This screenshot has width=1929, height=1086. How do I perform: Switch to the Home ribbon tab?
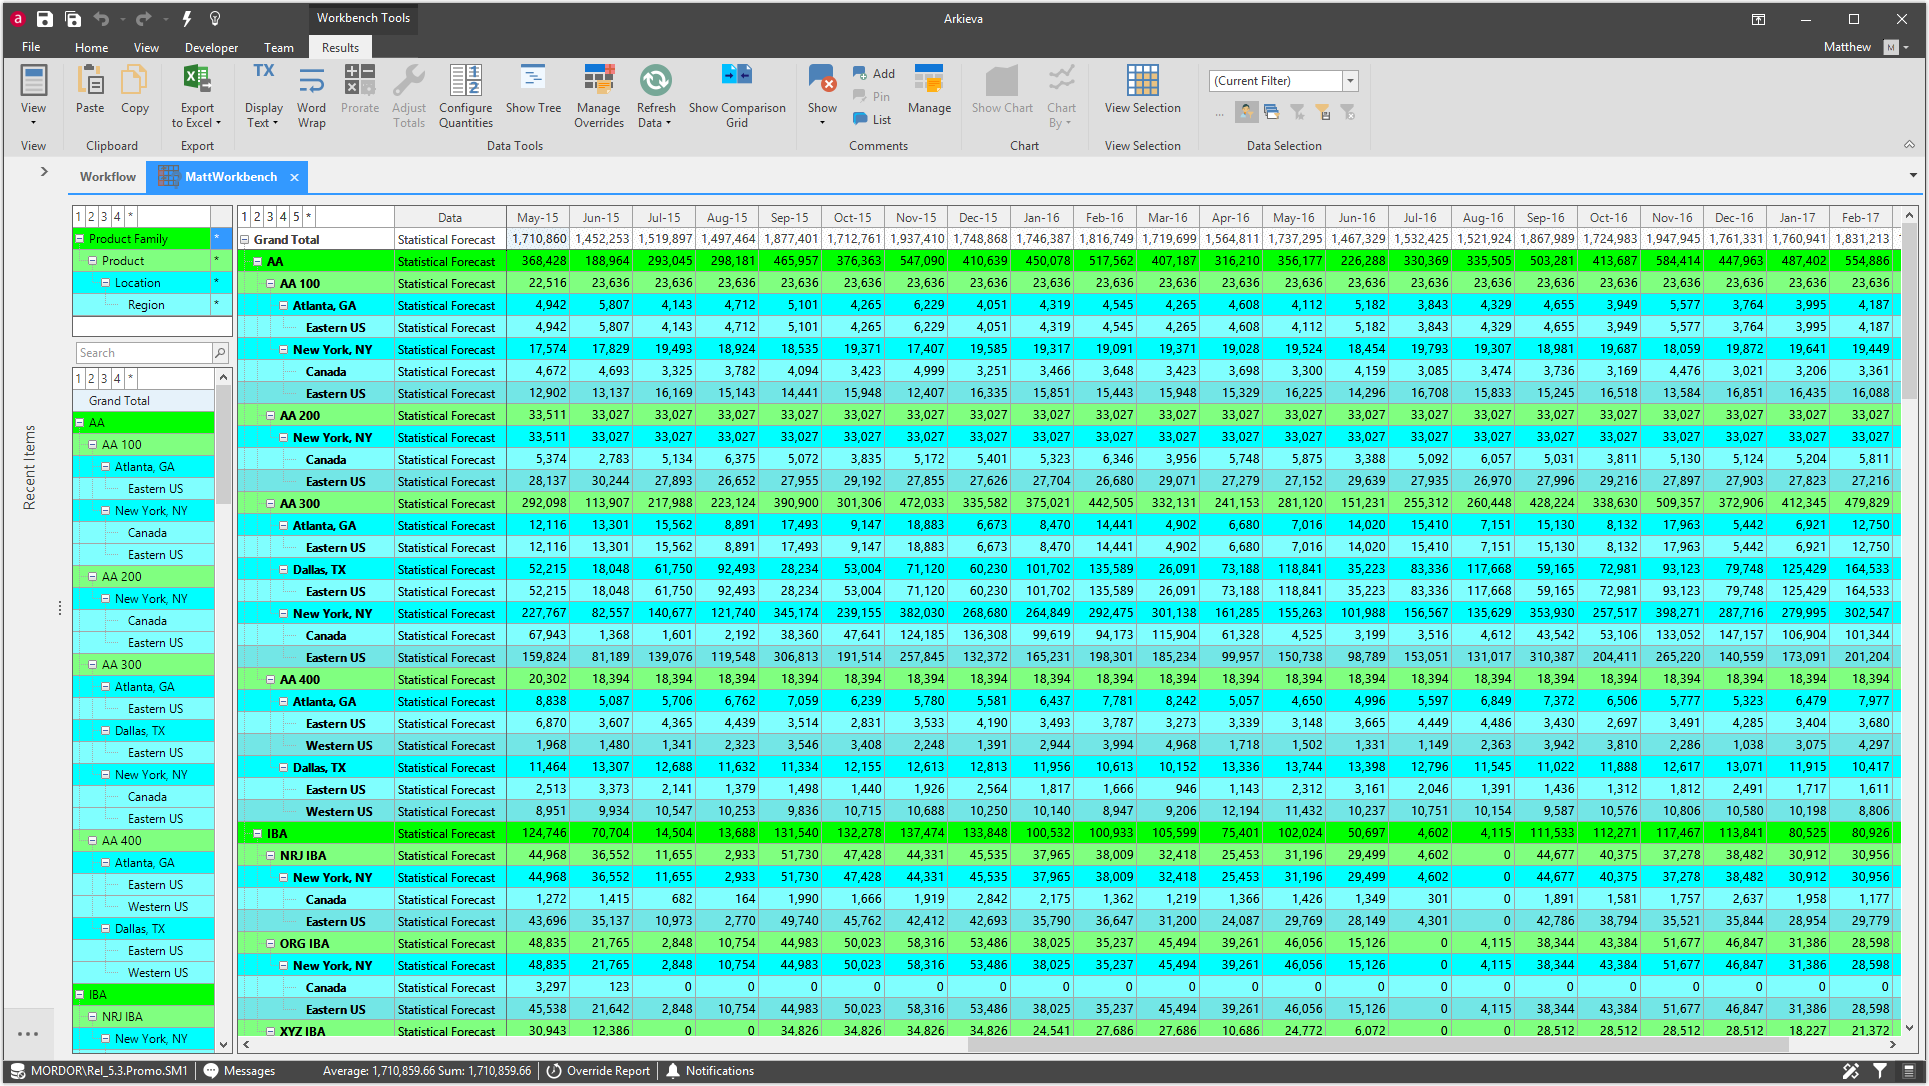click(91, 47)
